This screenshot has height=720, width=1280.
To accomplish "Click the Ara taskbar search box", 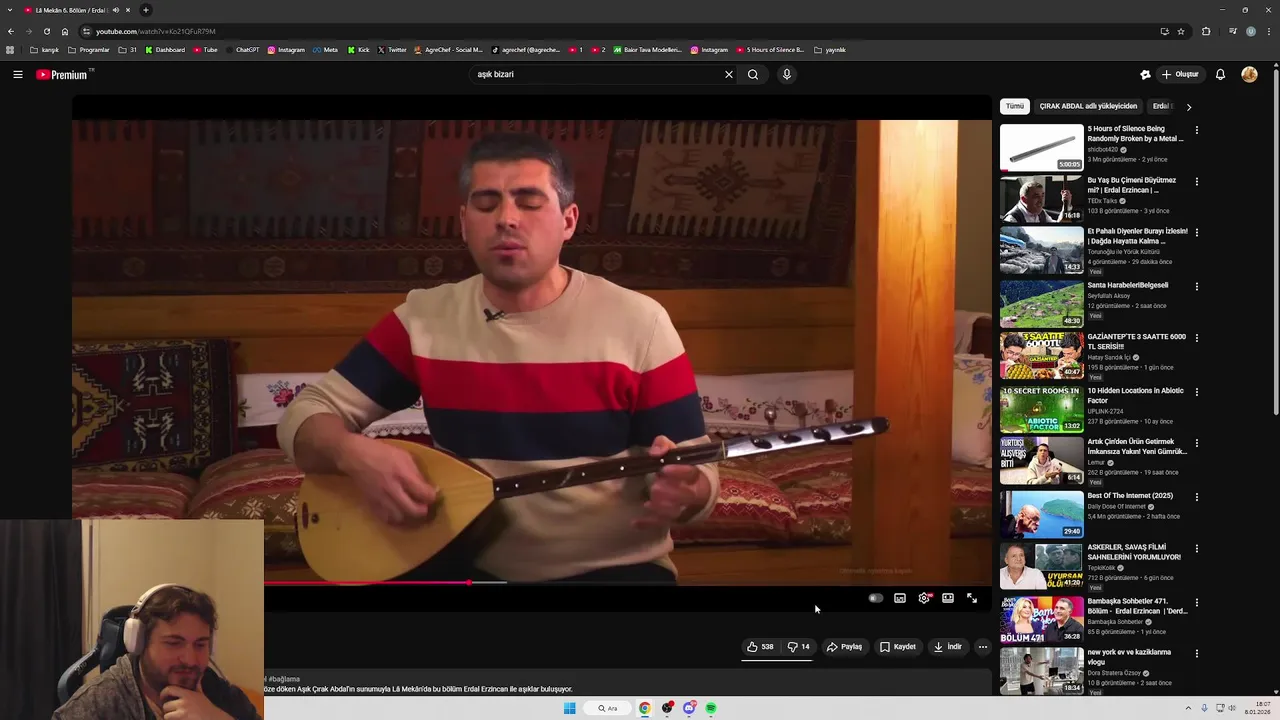I will (x=608, y=708).
